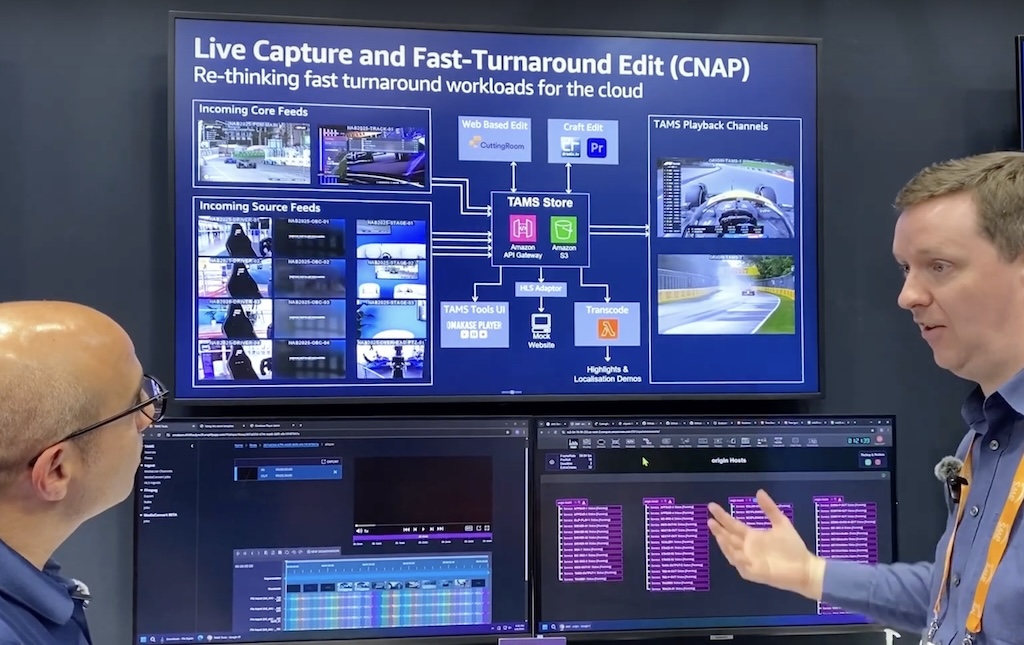Mute the Omakase player volume icon
Screen dimensions: 1024x645
pos(359,531)
